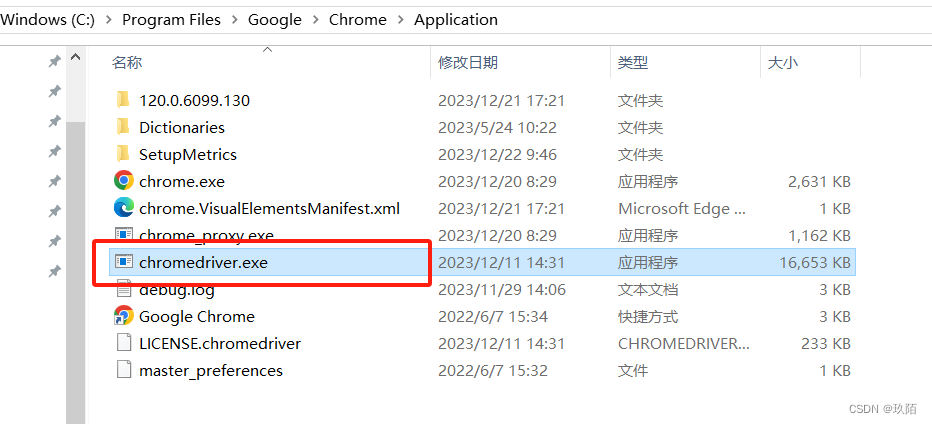
Task: Click date 2022/6/7 15:34
Action: [x=493, y=317]
